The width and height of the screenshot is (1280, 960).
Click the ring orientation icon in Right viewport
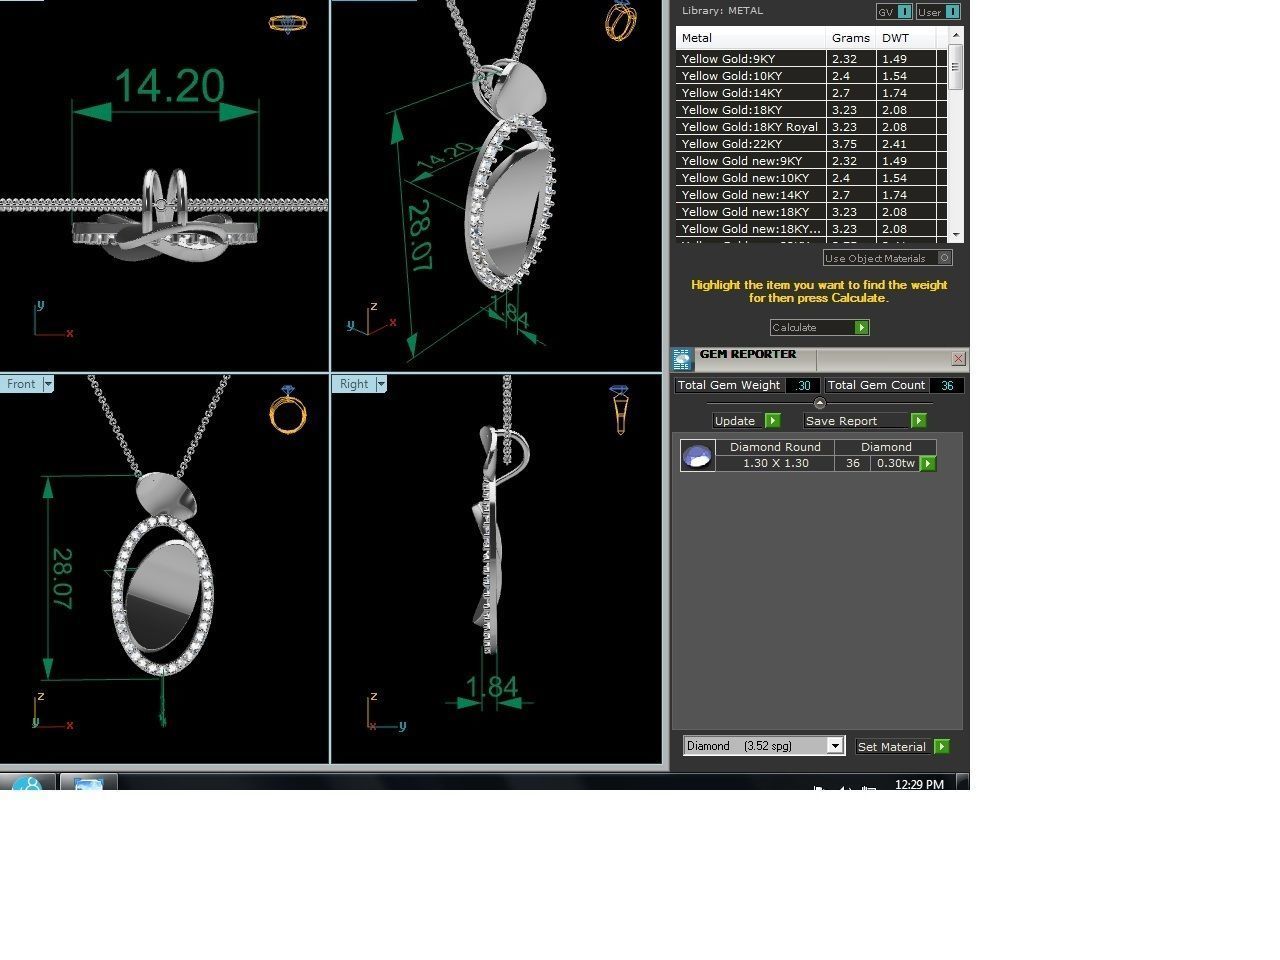point(620,409)
